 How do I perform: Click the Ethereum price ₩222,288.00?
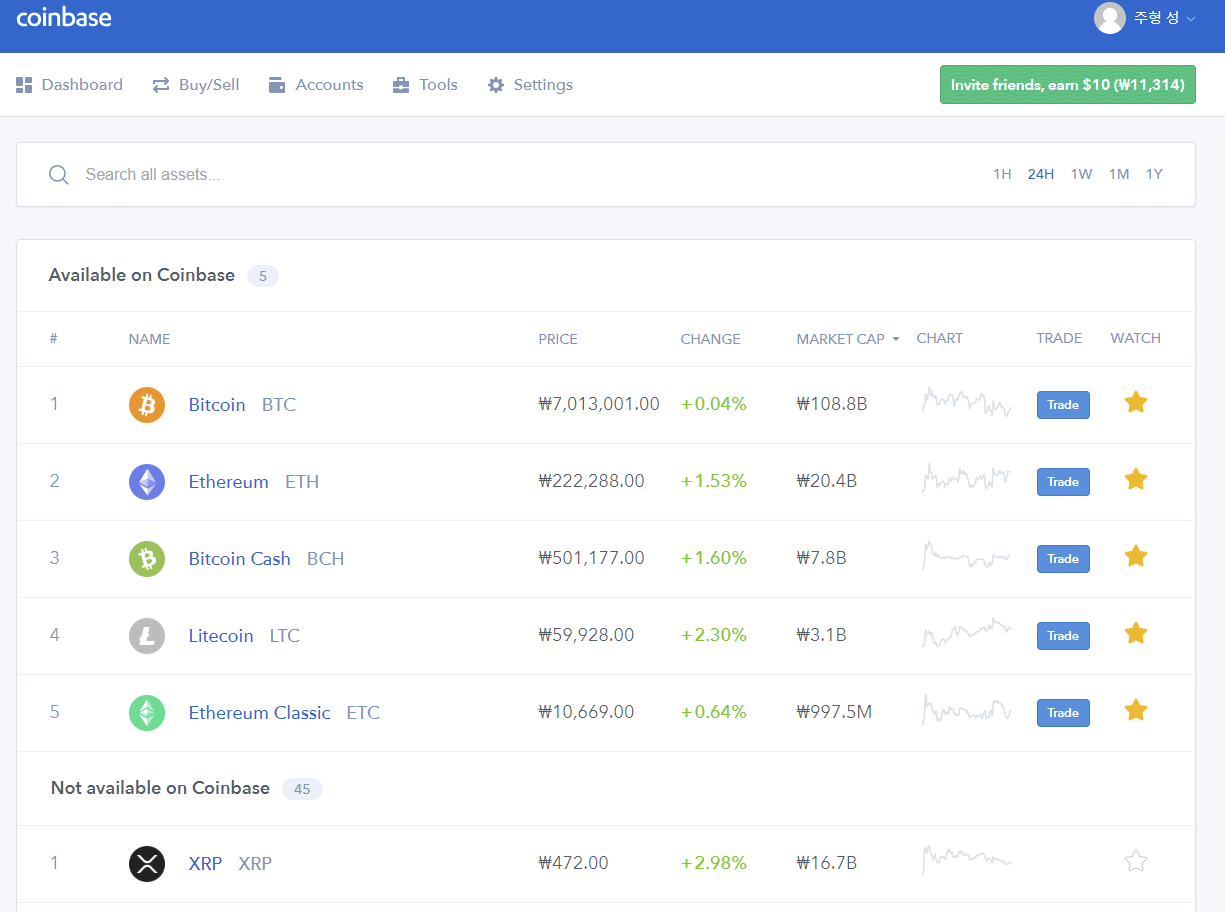pyautogui.click(x=591, y=482)
